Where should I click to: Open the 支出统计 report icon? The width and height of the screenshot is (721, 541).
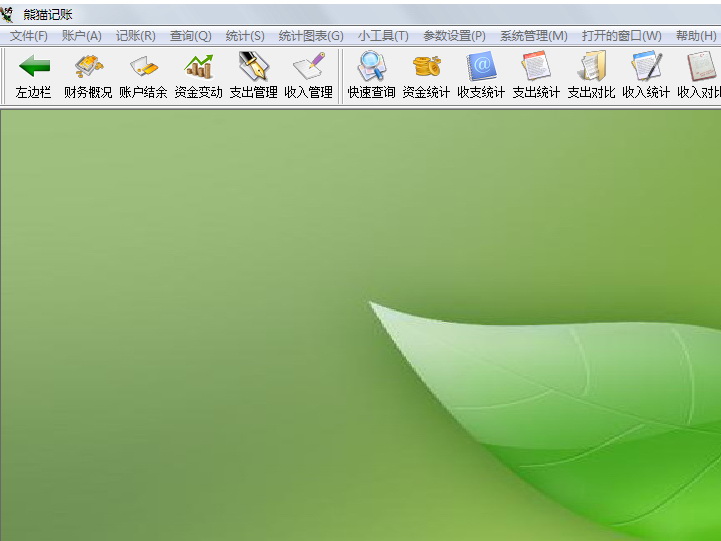(536, 68)
